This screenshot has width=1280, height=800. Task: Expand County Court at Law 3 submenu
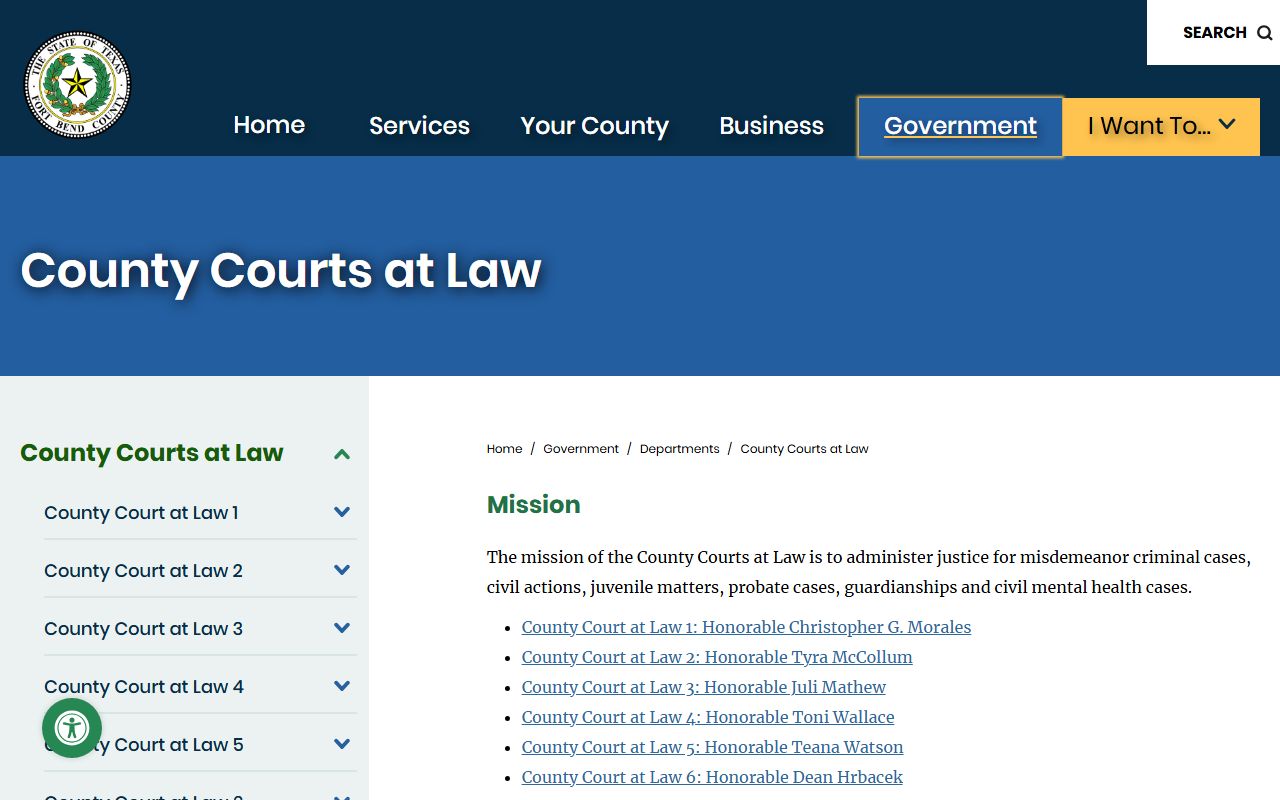(342, 628)
